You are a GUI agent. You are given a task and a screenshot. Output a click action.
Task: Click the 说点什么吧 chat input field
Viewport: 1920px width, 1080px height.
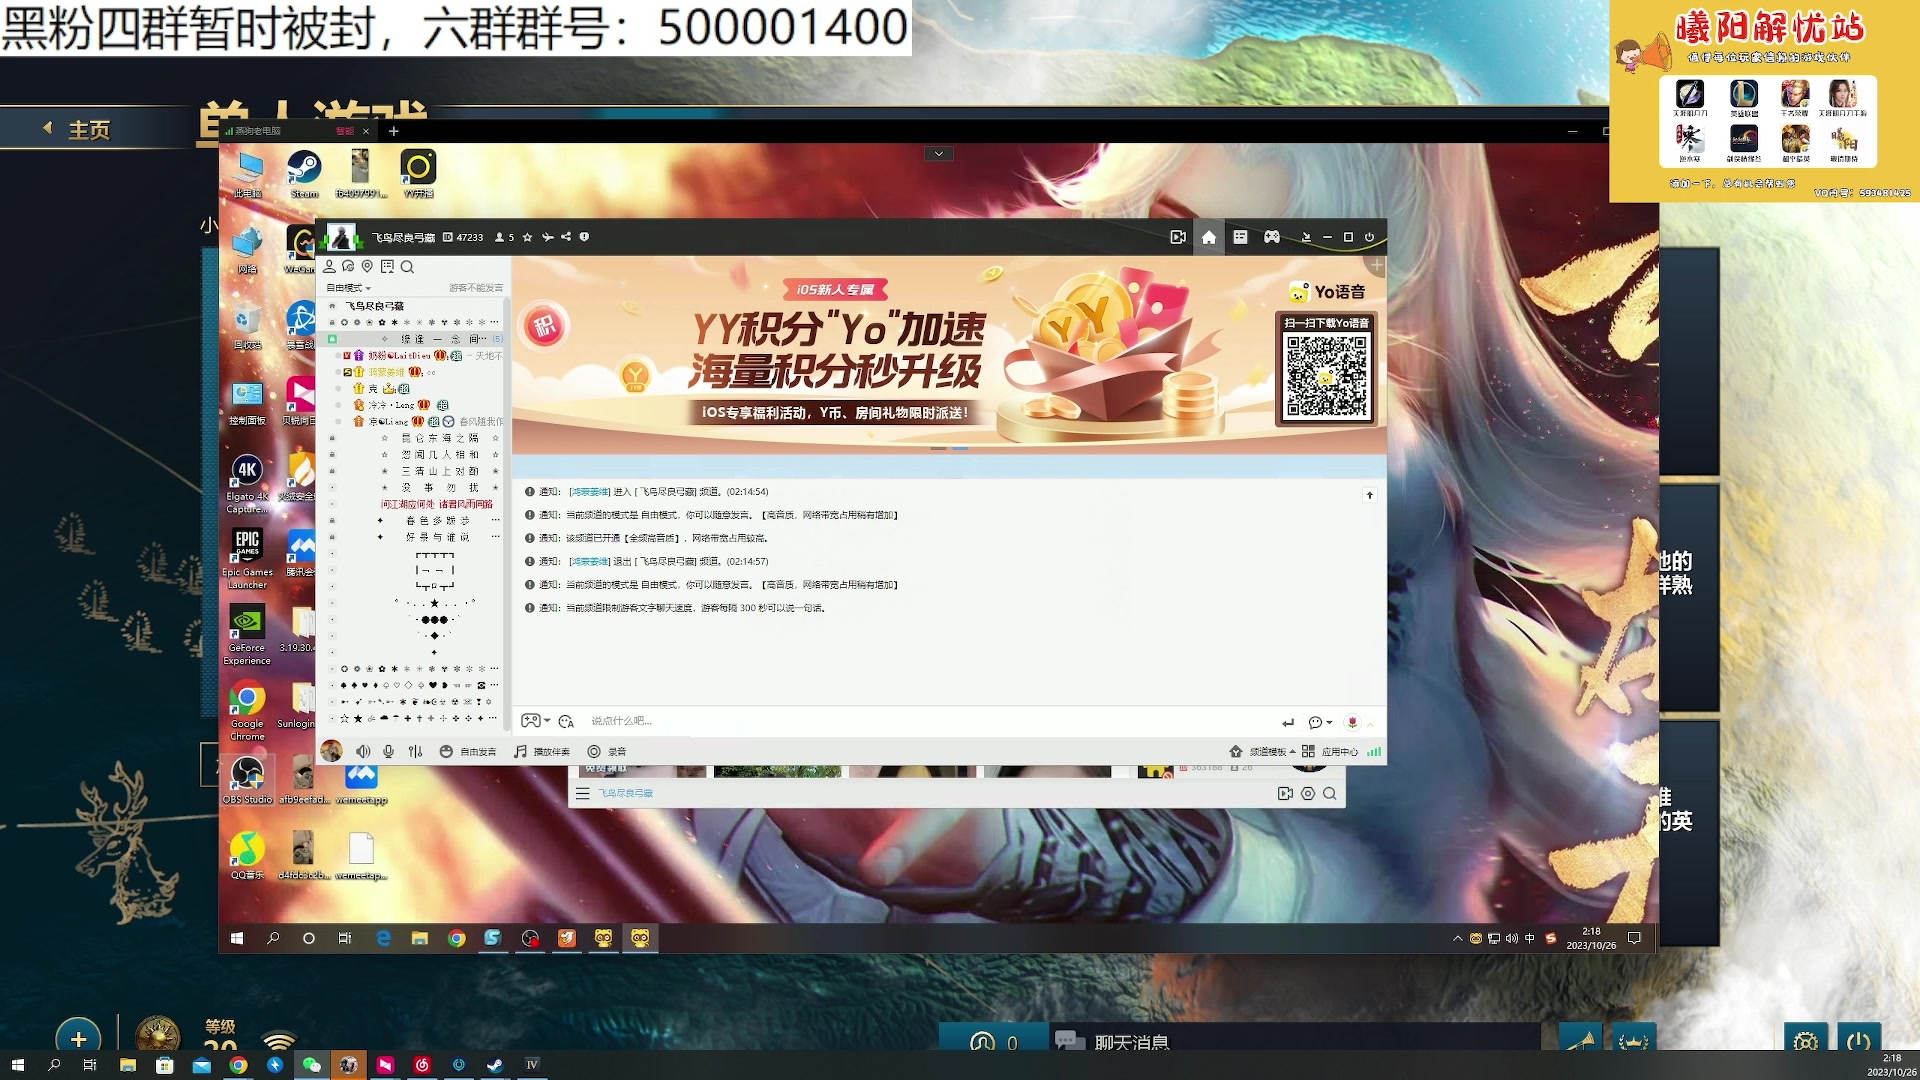[700, 720]
